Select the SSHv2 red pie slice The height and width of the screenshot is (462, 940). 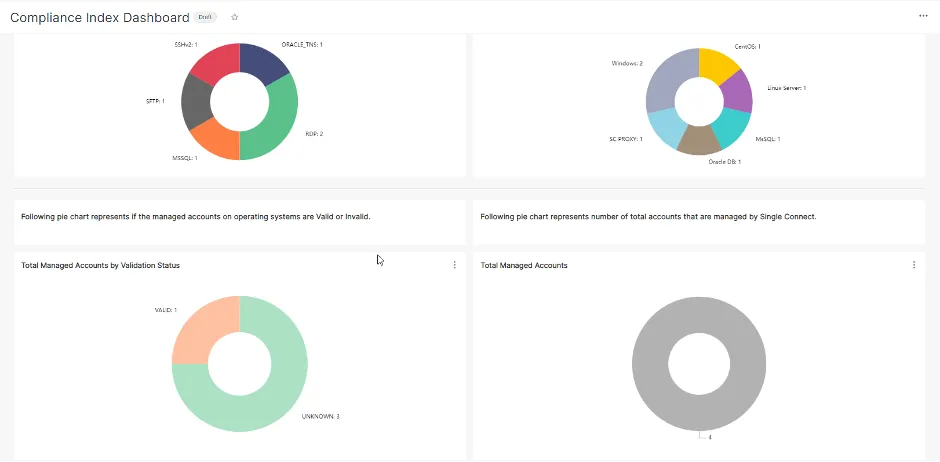pos(218,62)
